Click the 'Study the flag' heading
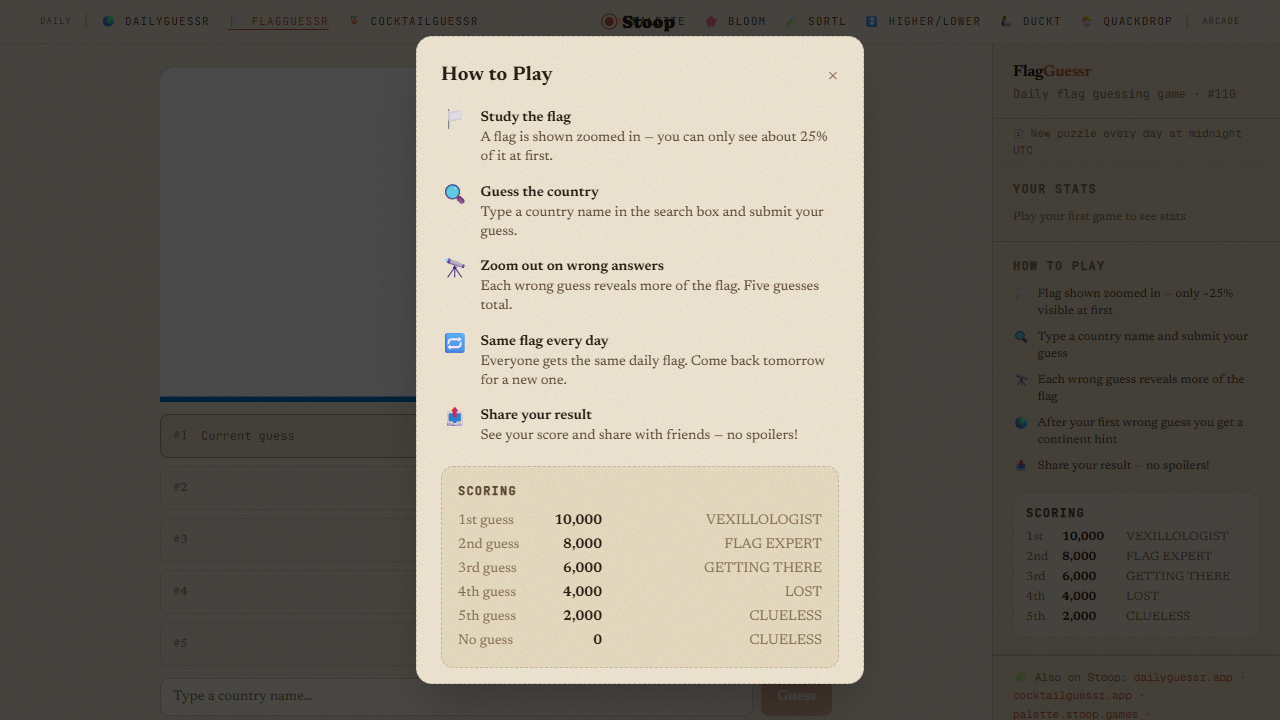 click(x=525, y=117)
